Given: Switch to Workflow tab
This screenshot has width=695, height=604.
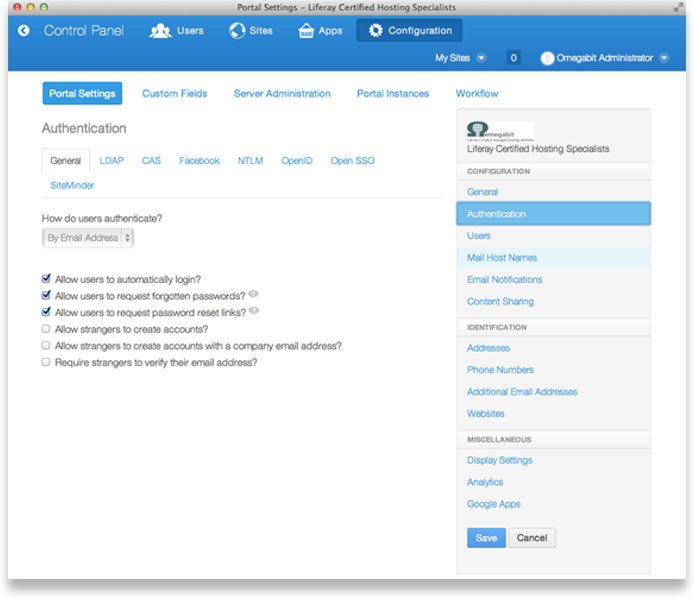Looking at the screenshot, I should [477, 94].
